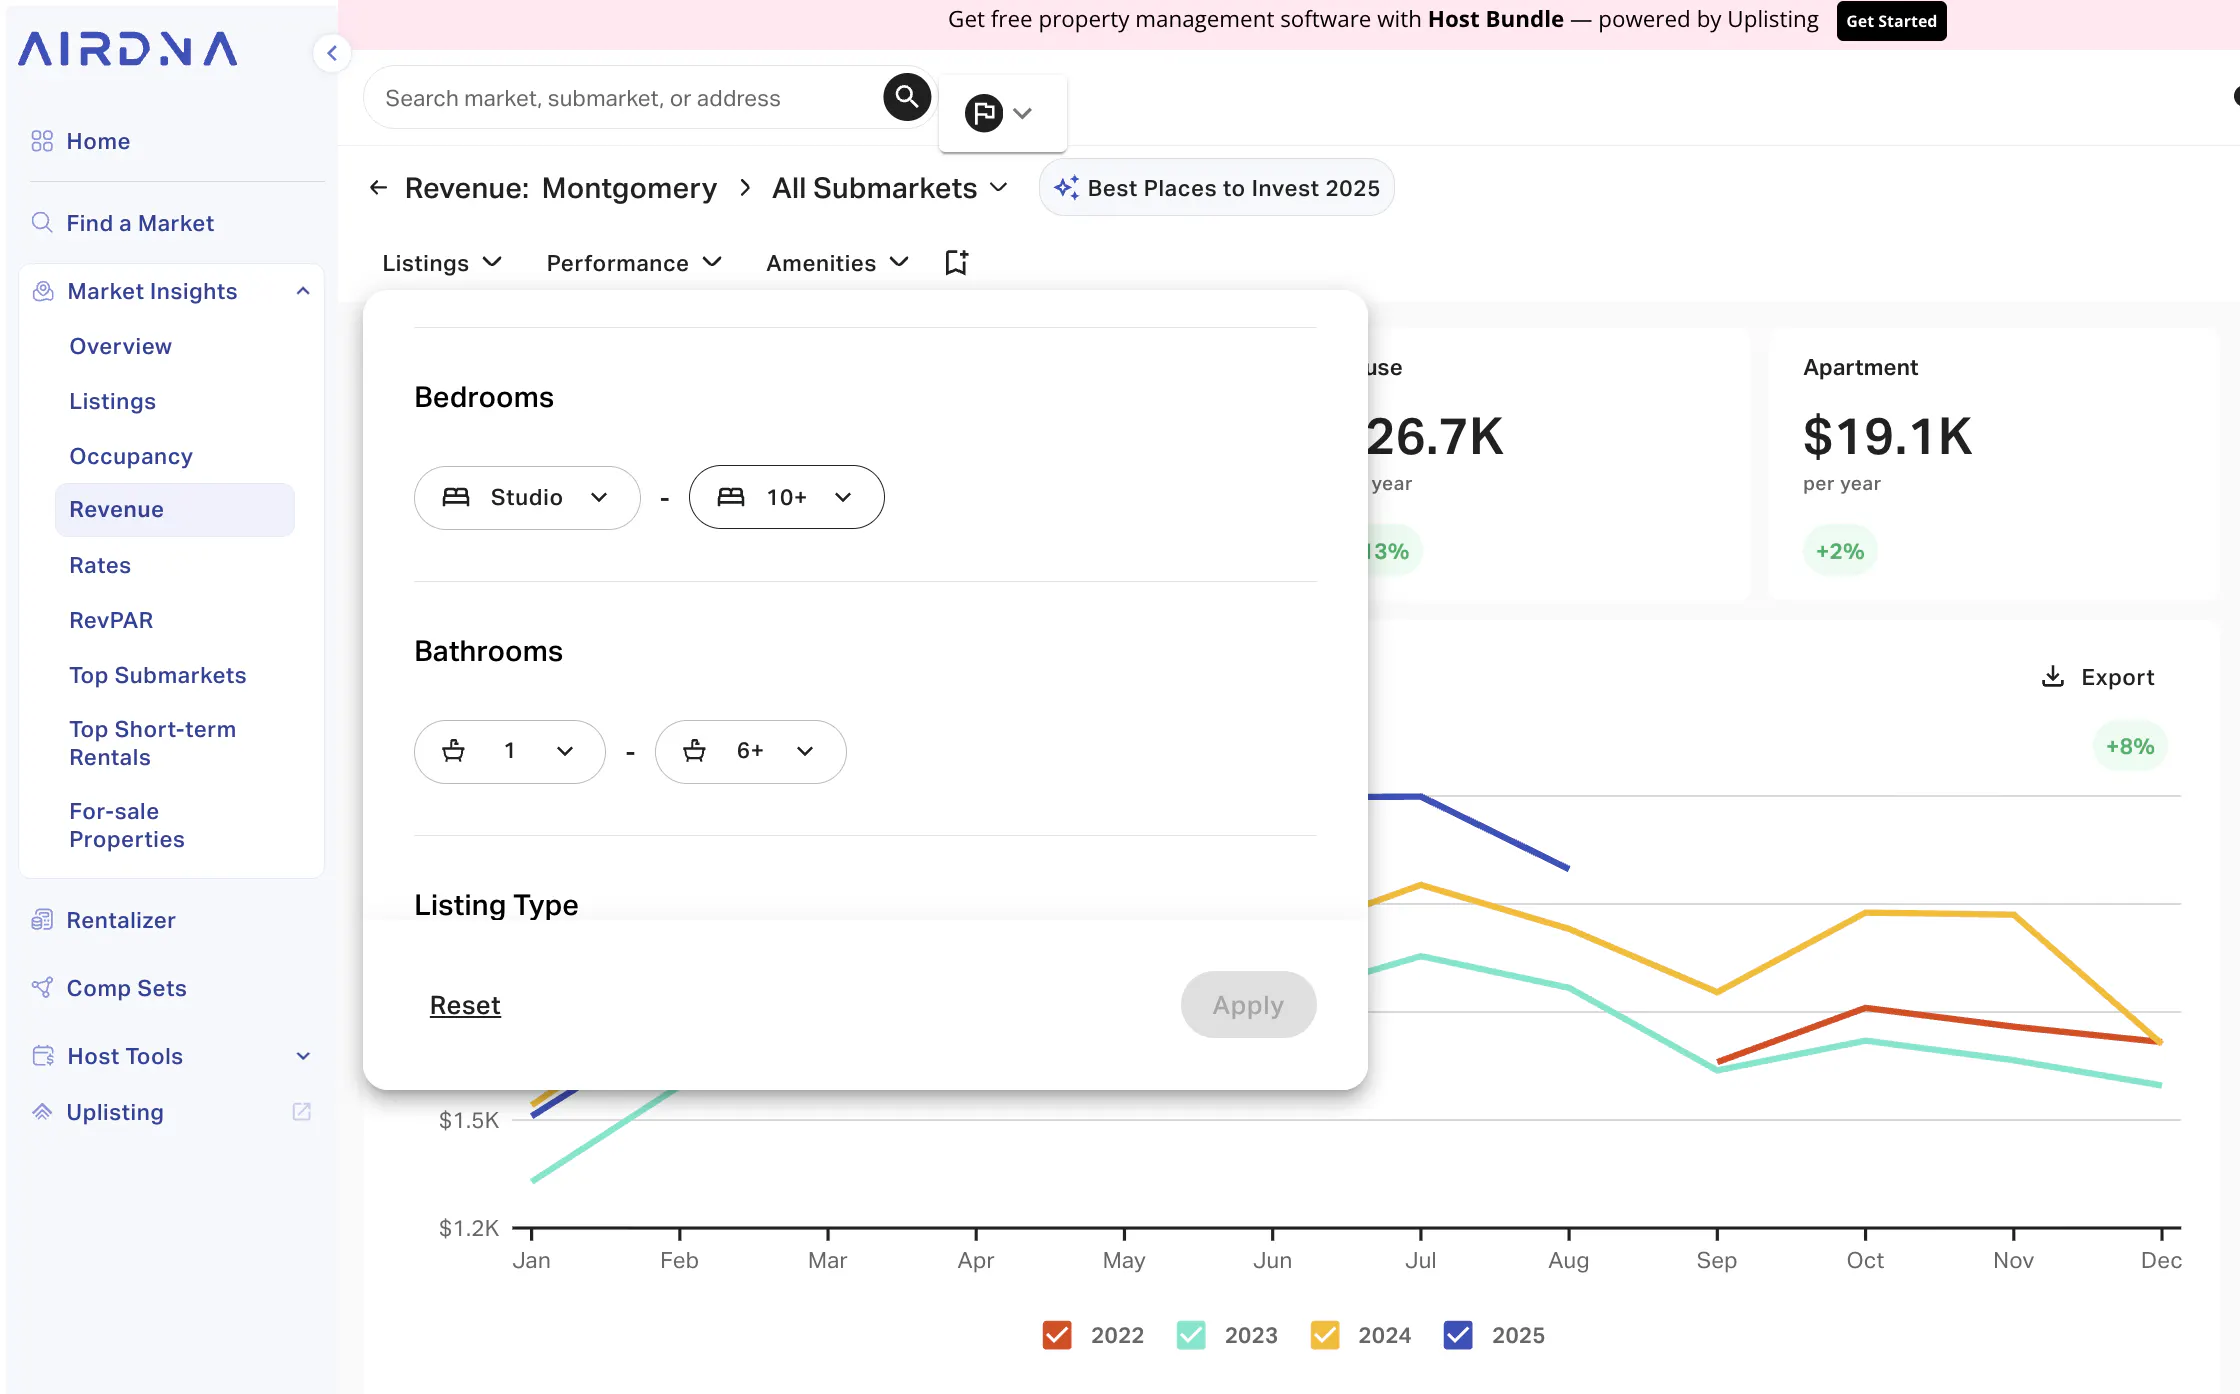Open the minimum bathrooms dropdown showing 1
The height and width of the screenshot is (1394, 2240).
(509, 751)
